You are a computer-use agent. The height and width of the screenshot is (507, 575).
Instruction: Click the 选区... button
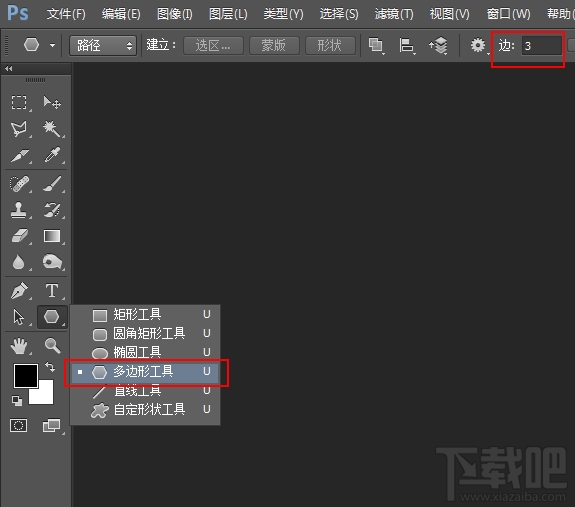(x=213, y=45)
